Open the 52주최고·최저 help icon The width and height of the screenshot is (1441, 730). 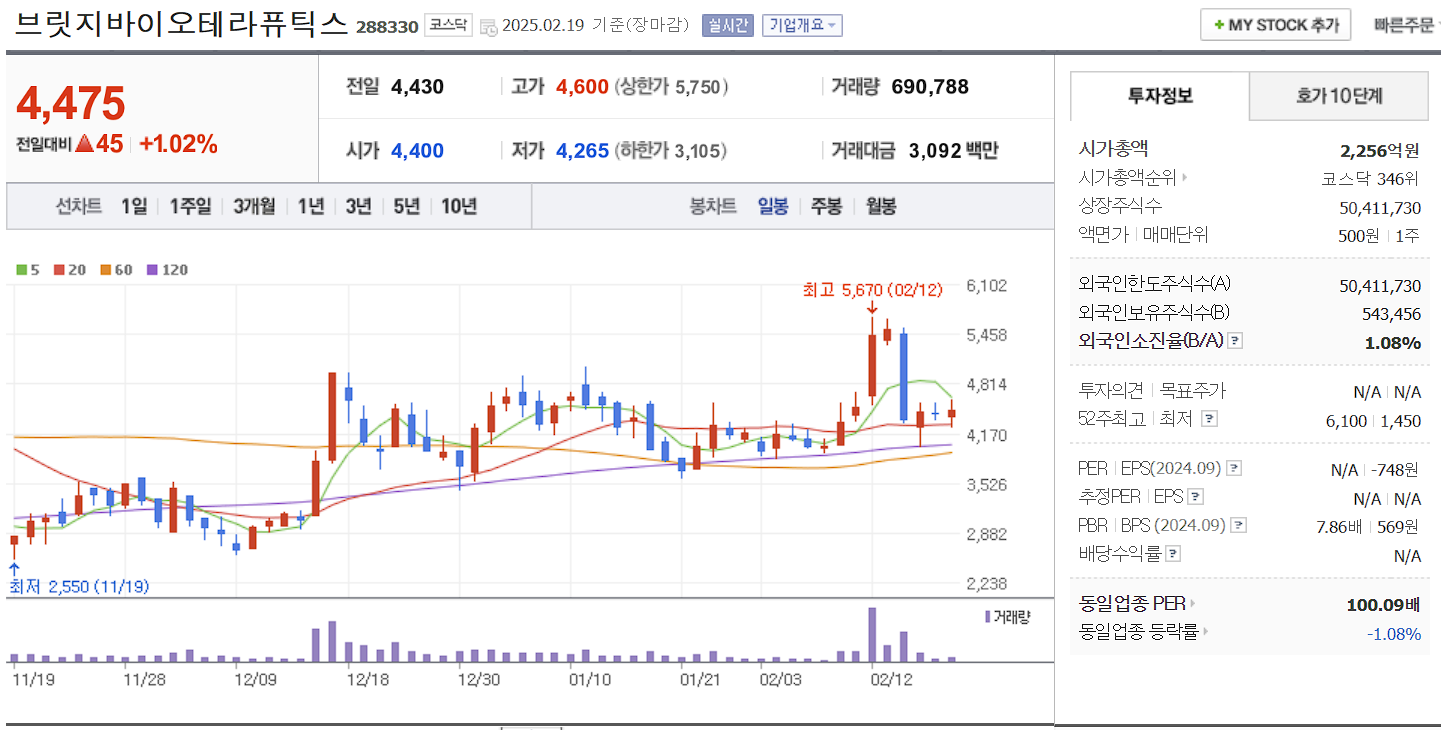click(1211, 419)
